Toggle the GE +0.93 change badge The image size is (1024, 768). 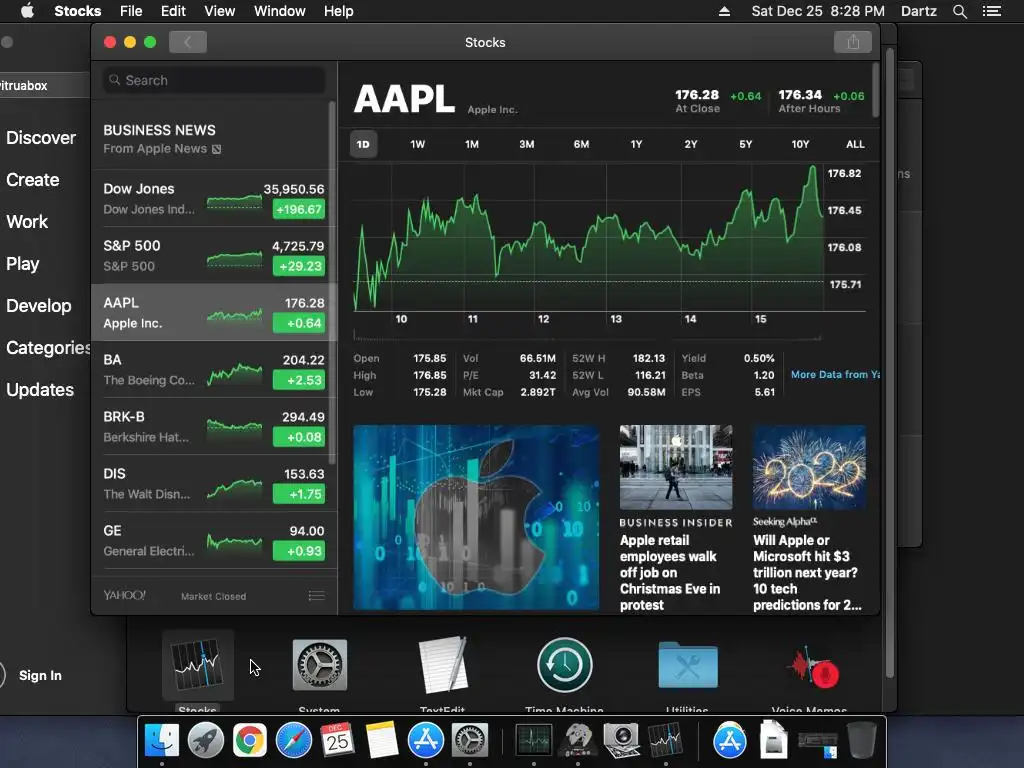(x=298, y=551)
